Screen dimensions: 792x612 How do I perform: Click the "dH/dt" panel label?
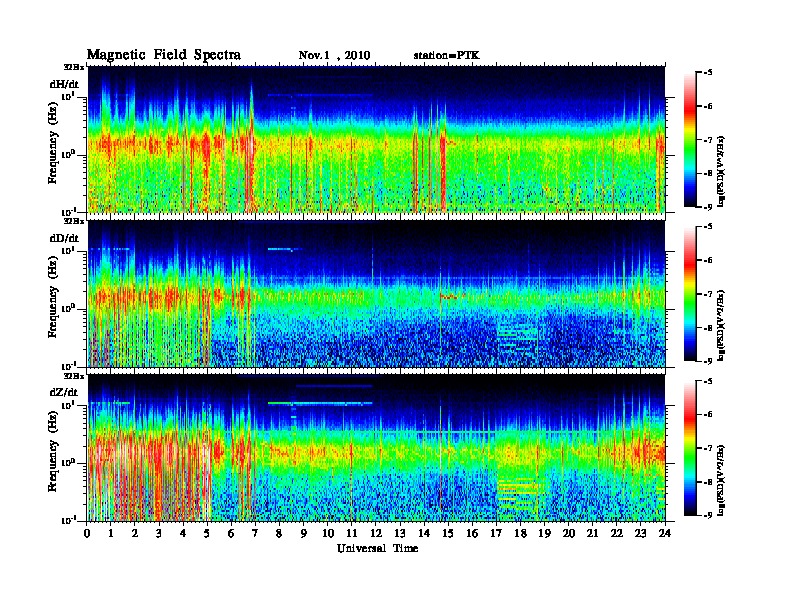click(x=64, y=84)
